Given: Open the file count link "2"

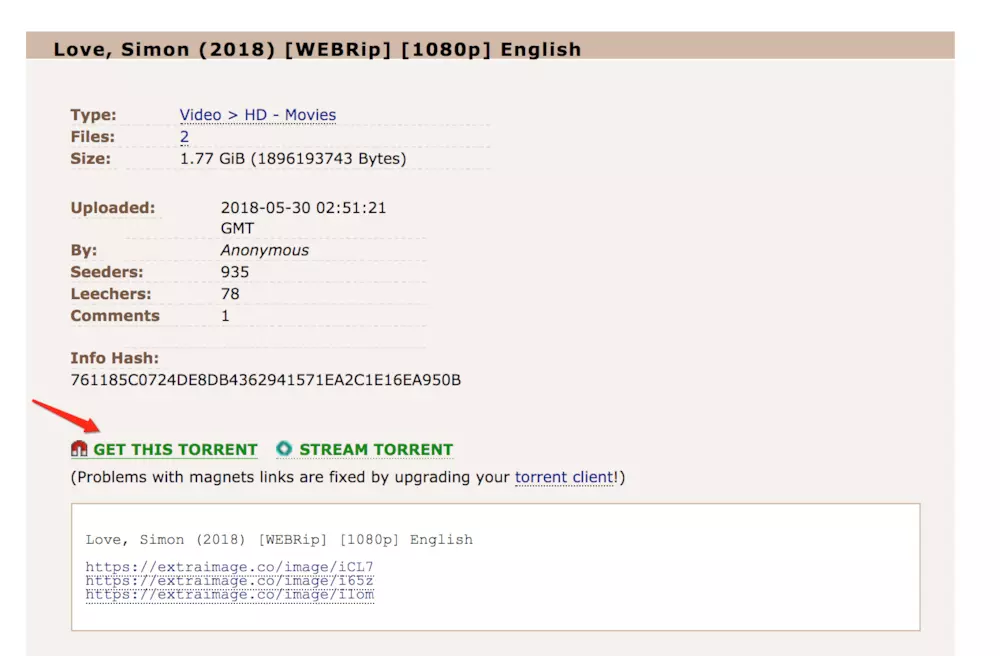Looking at the screenshot, I should point(184,136).
